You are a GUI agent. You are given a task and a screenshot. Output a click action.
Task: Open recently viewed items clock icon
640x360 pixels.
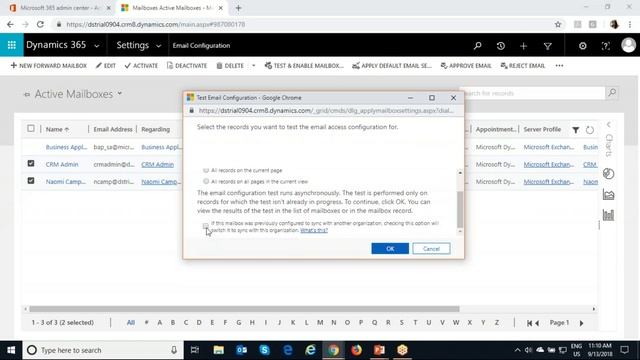(500, 46)
